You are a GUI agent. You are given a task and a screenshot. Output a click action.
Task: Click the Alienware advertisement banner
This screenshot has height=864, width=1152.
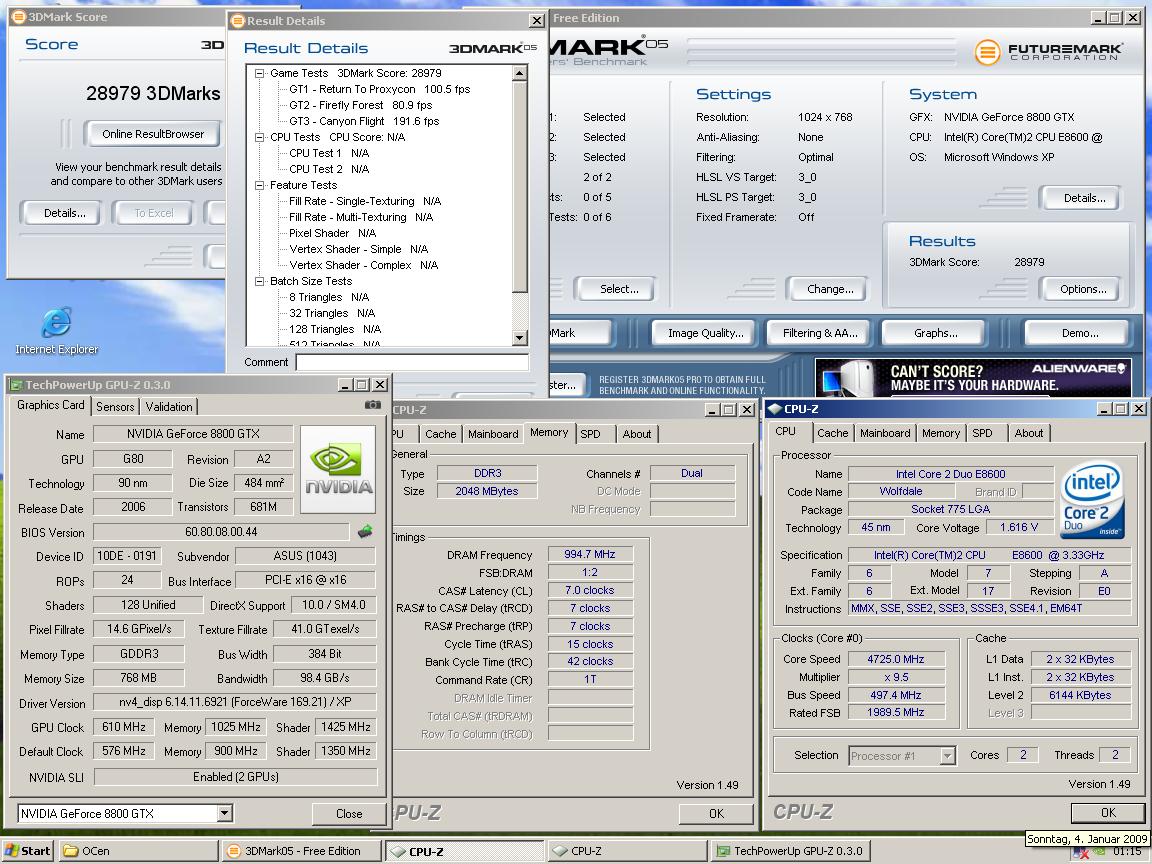[x=973, y=377]
